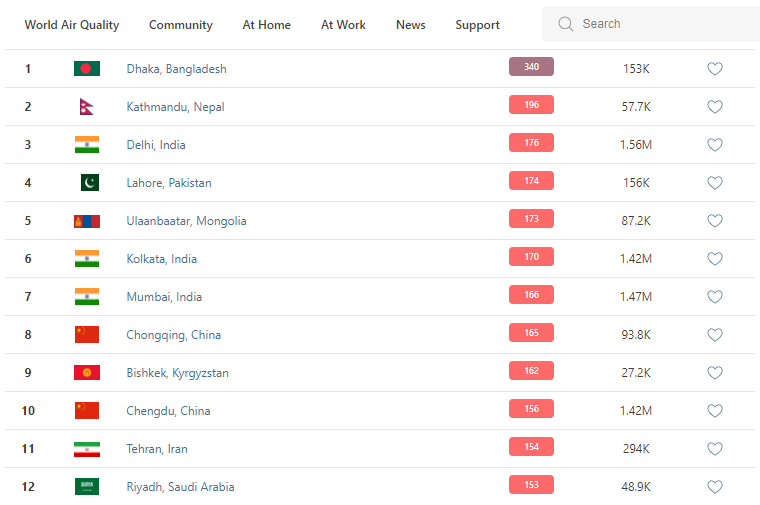This screenshot has width=760, height=505.
Task: Open the Kathmandu, Nepal city link
Action: 175,107
